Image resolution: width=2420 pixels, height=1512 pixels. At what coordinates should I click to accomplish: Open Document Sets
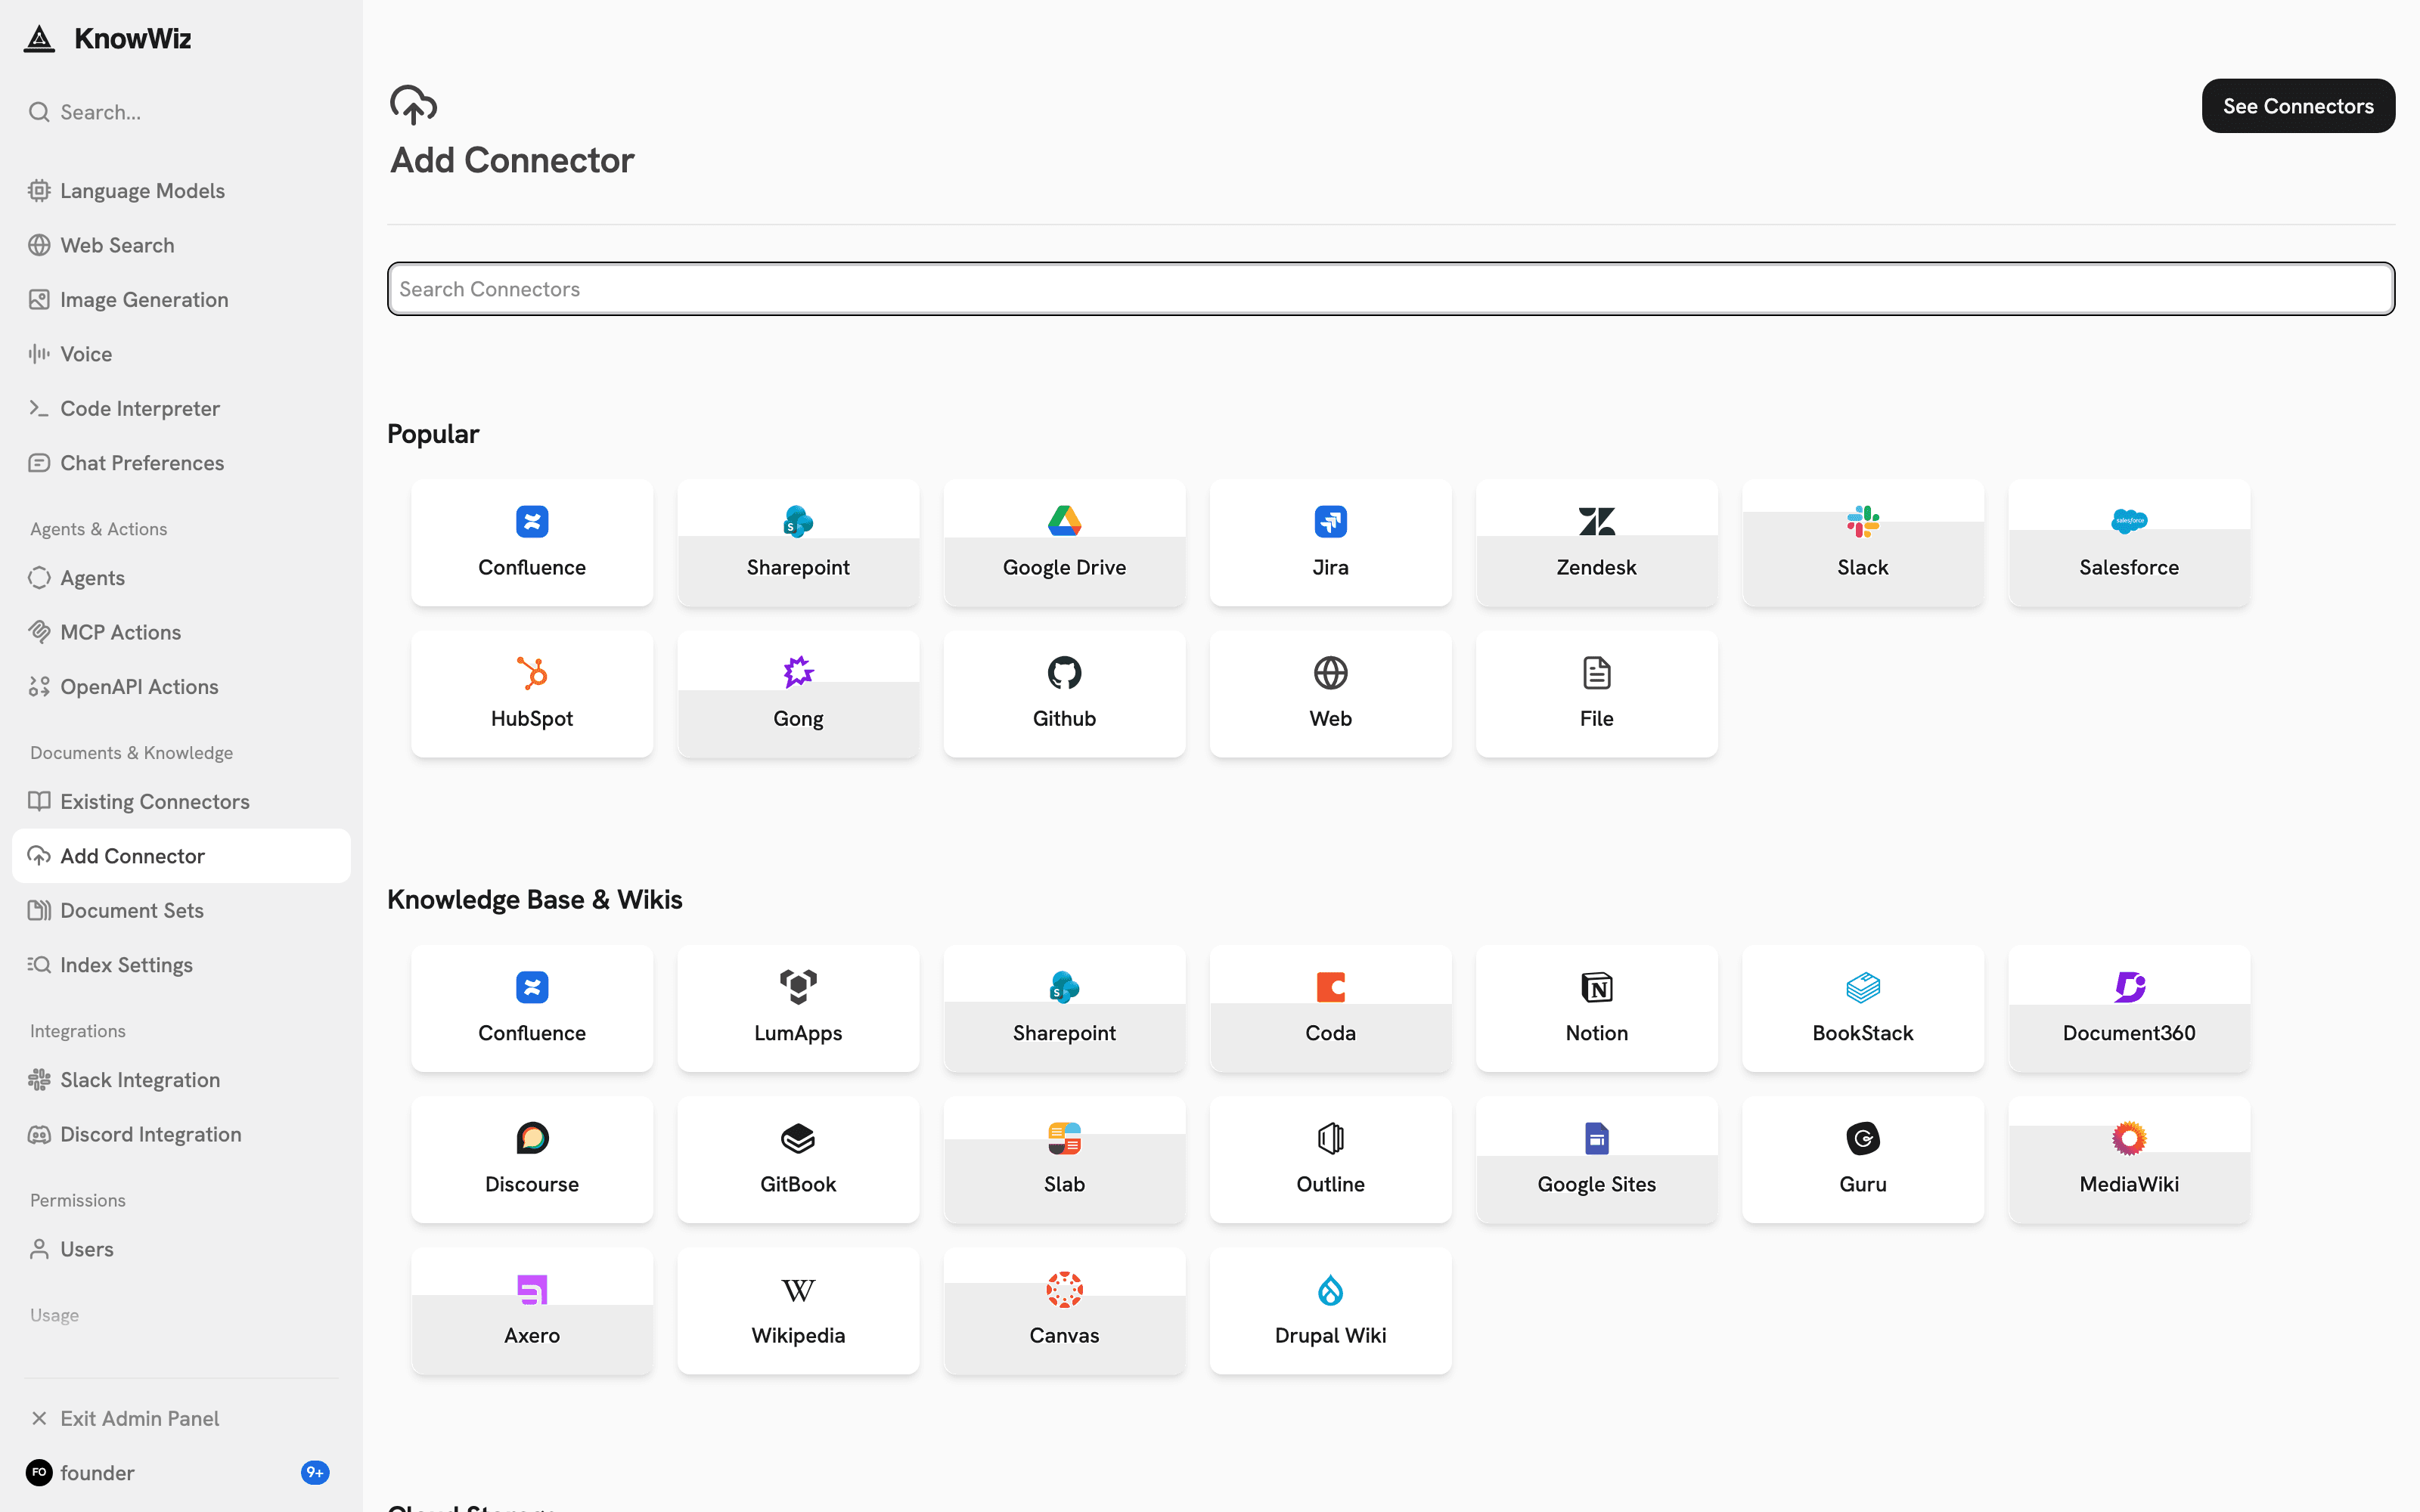181,911
